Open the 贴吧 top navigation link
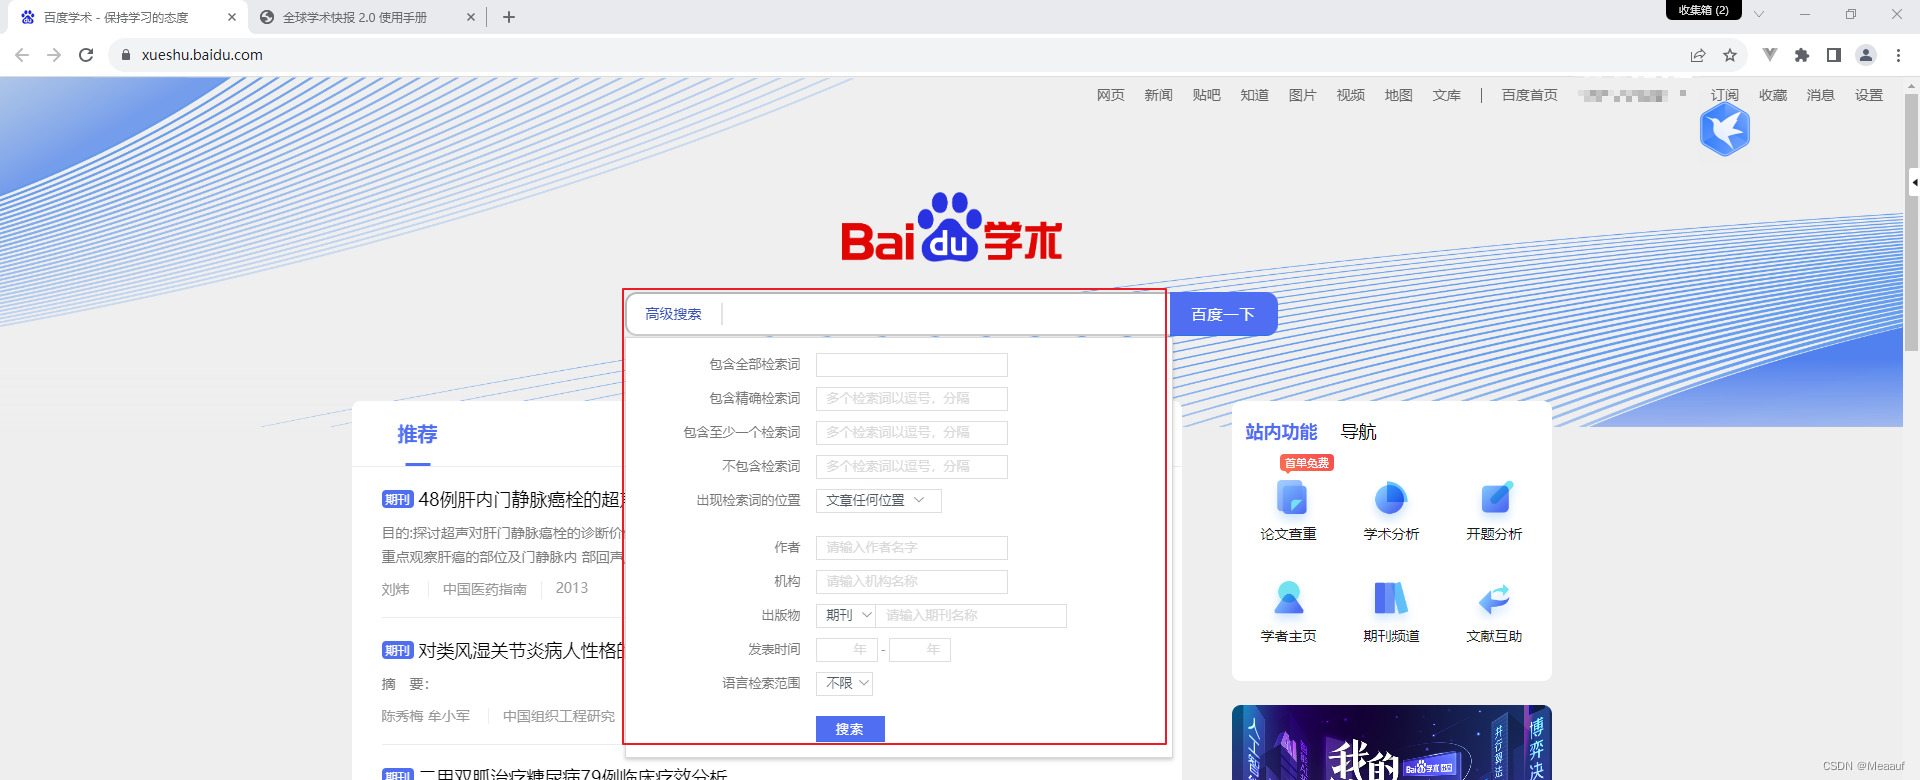Image resolution: width=1920 pixels, height=780 pixels. point(1206,95)
